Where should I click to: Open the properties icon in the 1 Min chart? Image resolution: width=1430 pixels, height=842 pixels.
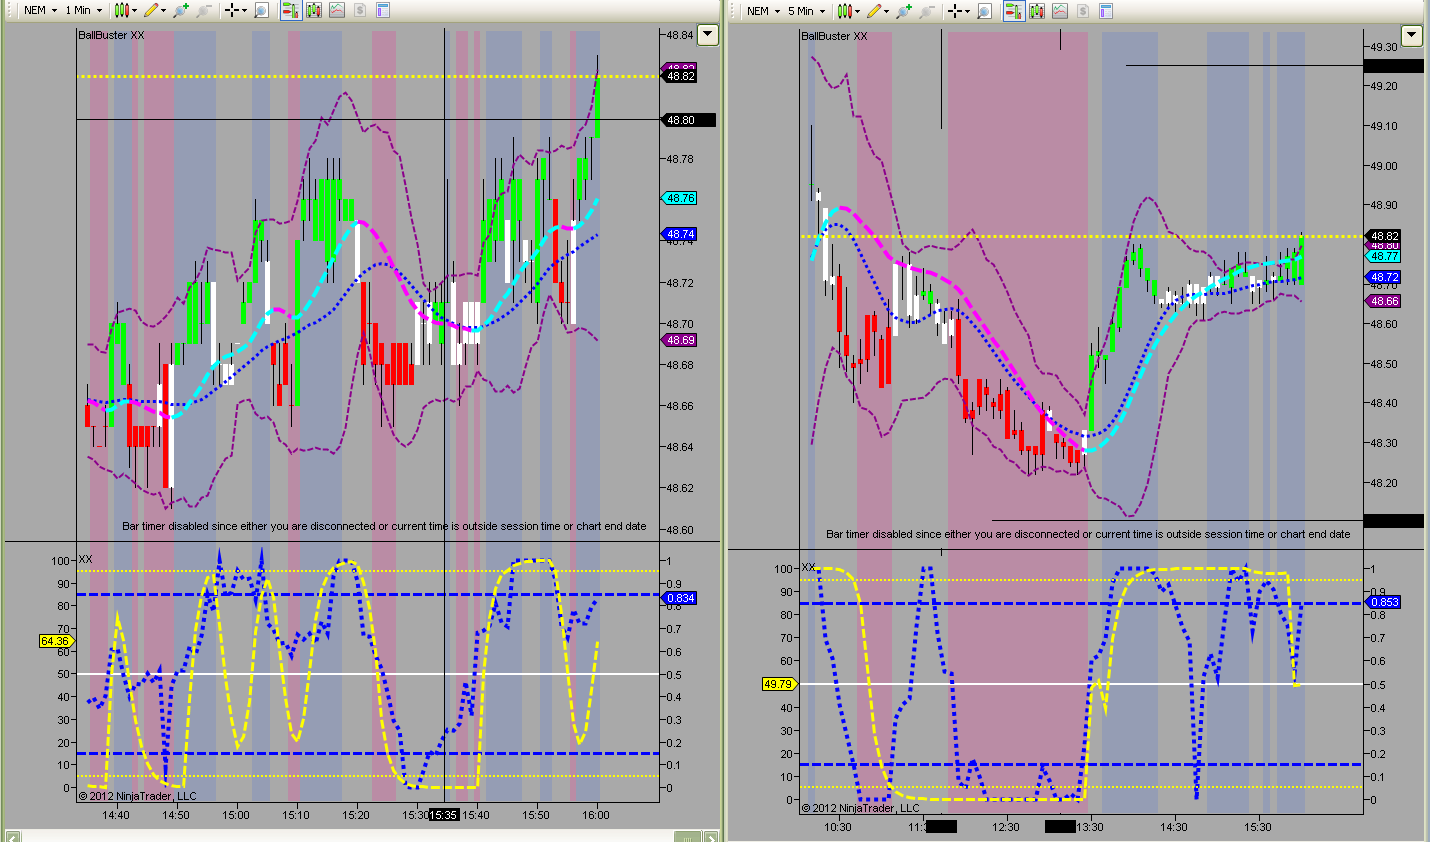(383, 10)
